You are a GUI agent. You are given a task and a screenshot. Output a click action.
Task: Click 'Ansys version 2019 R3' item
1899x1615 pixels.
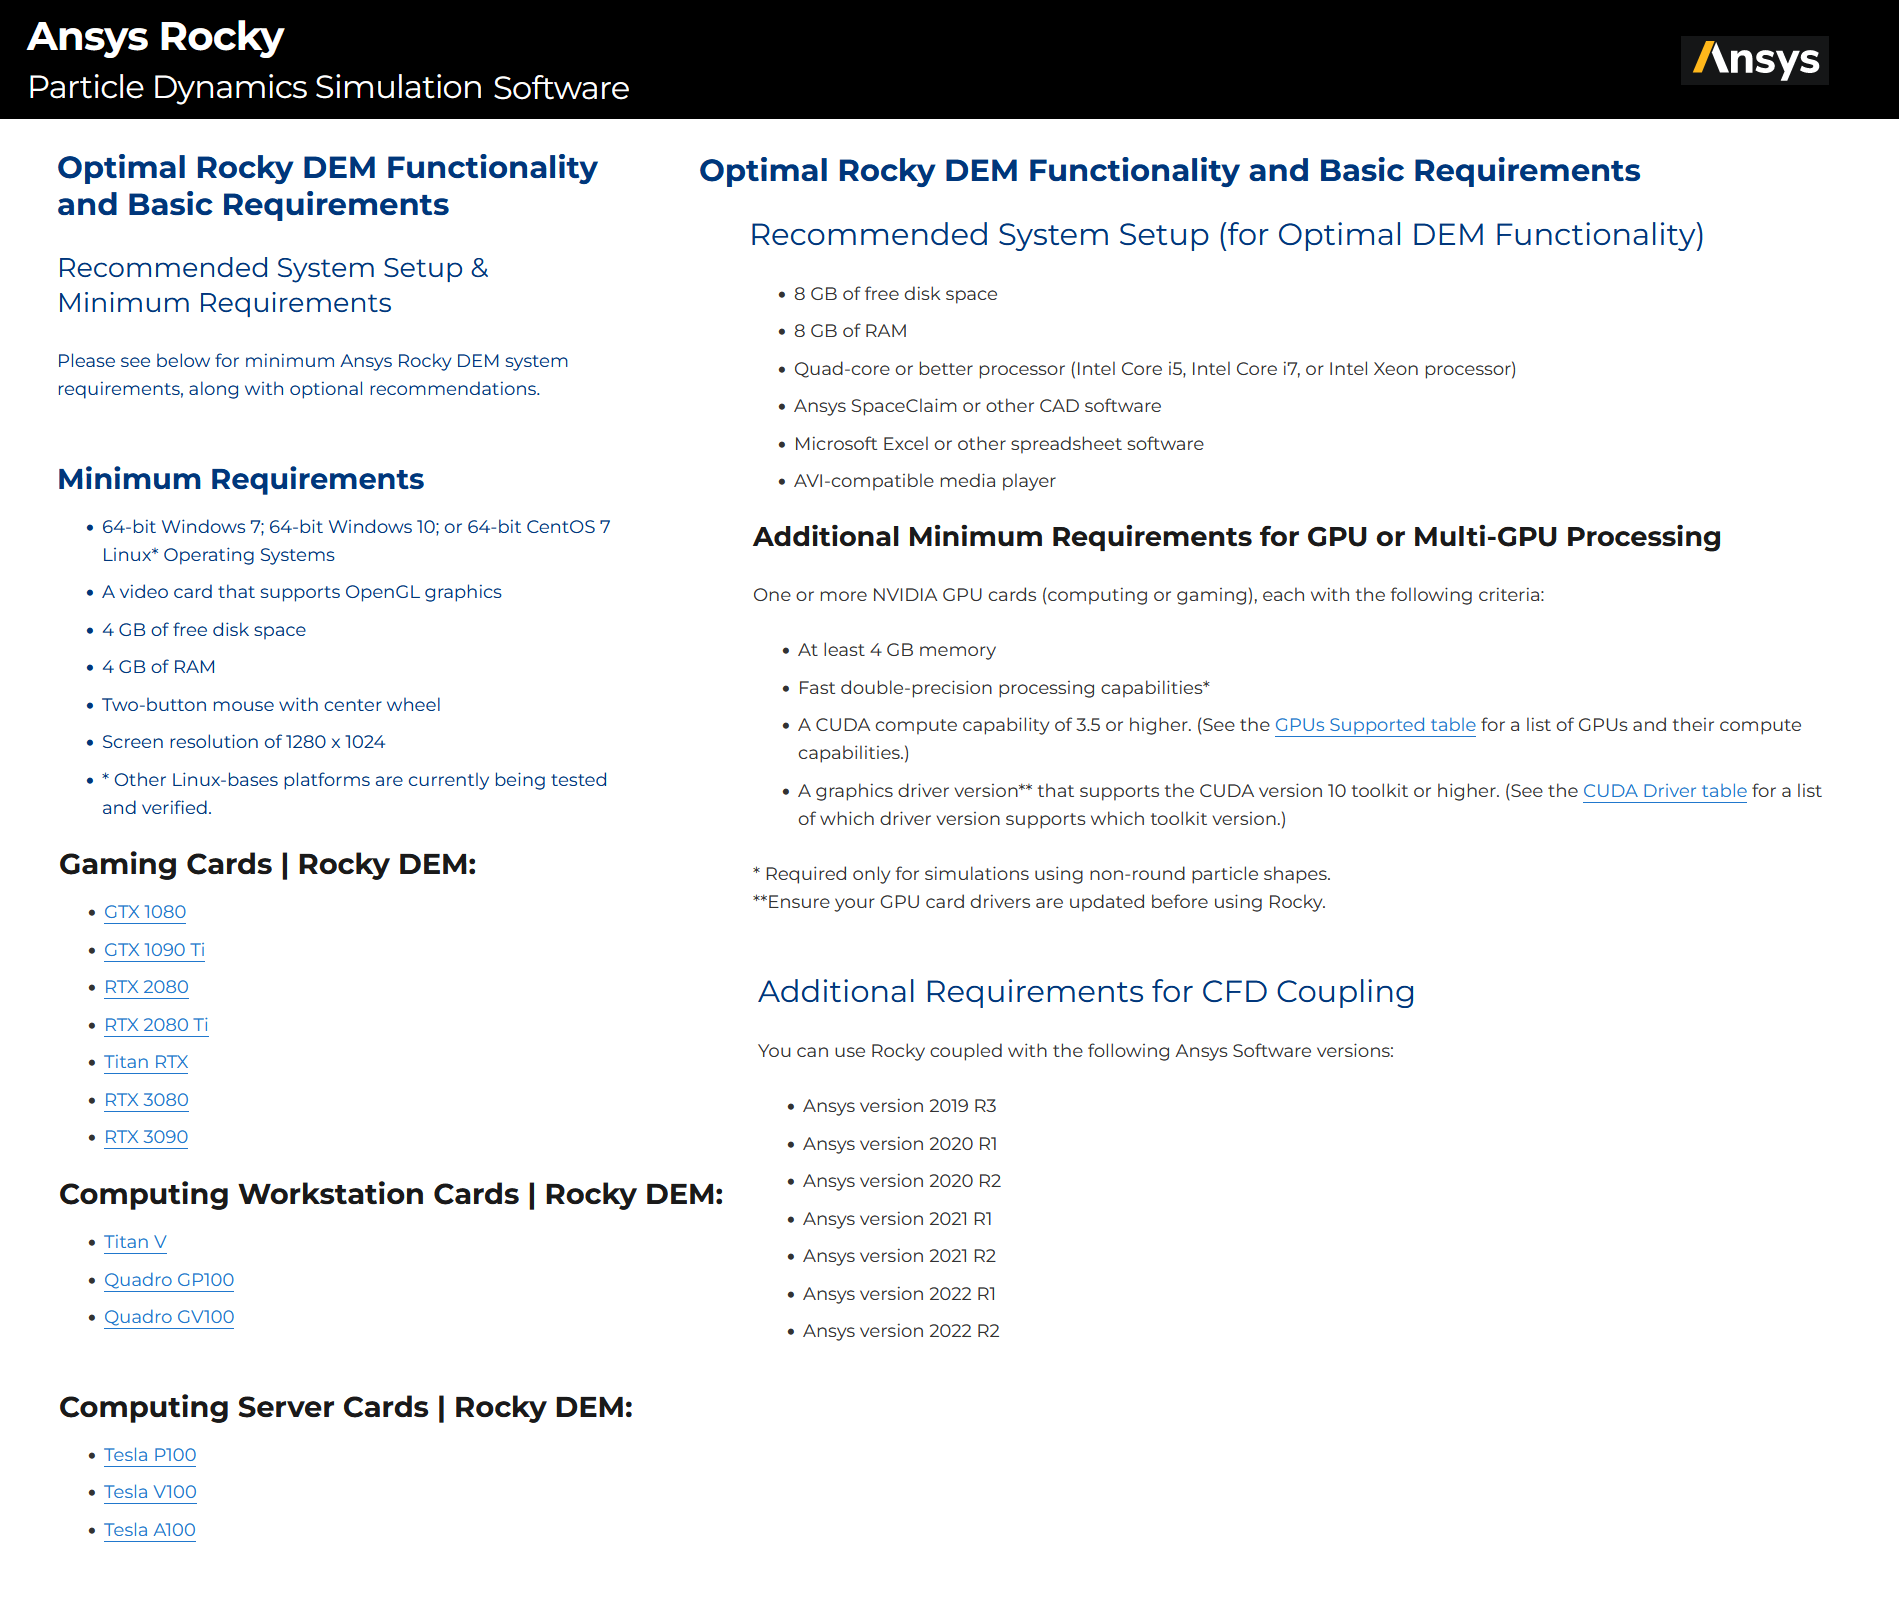[x=900, y=1106]
